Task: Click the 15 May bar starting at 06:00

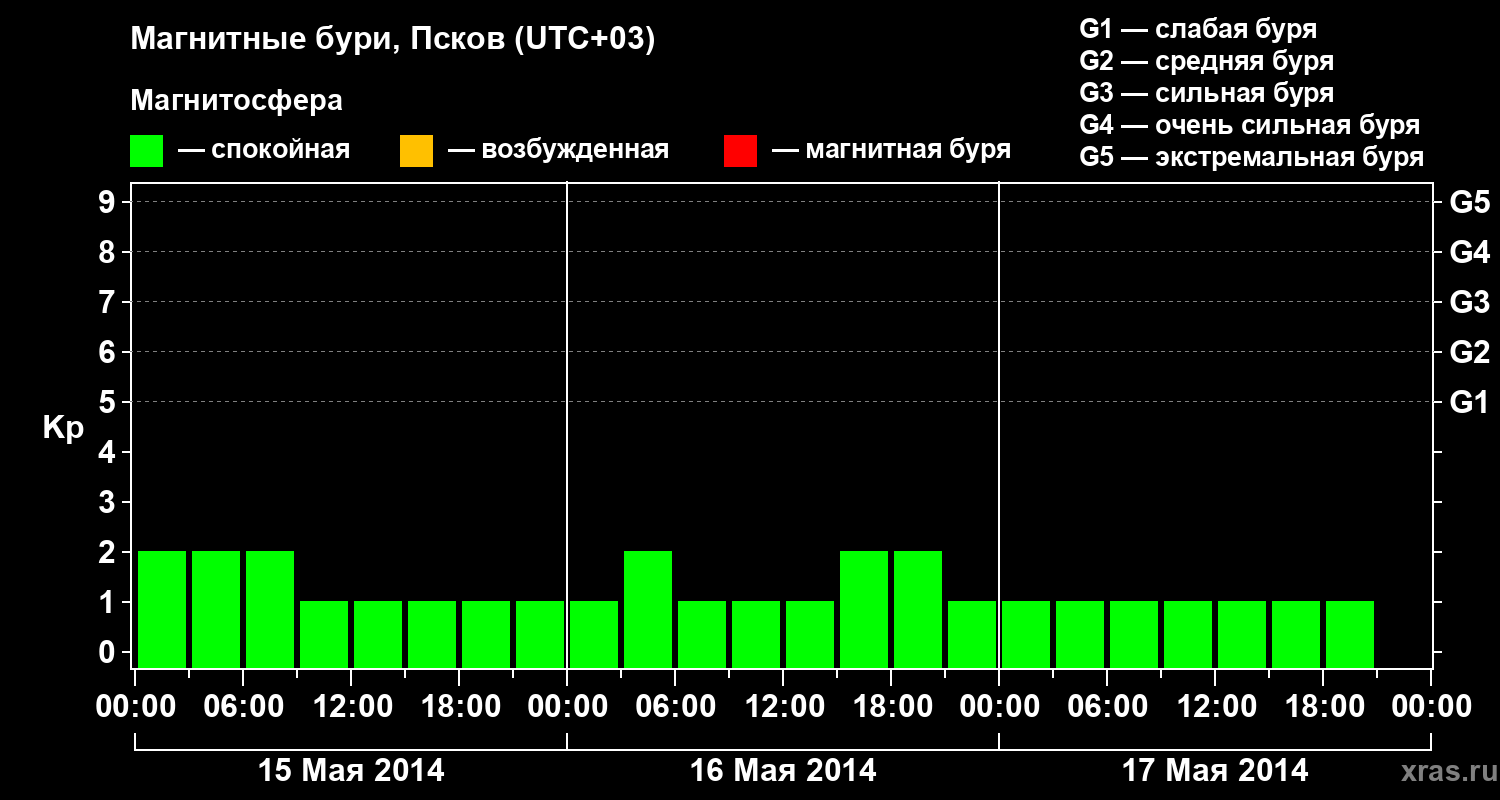Action: (270, 609)
